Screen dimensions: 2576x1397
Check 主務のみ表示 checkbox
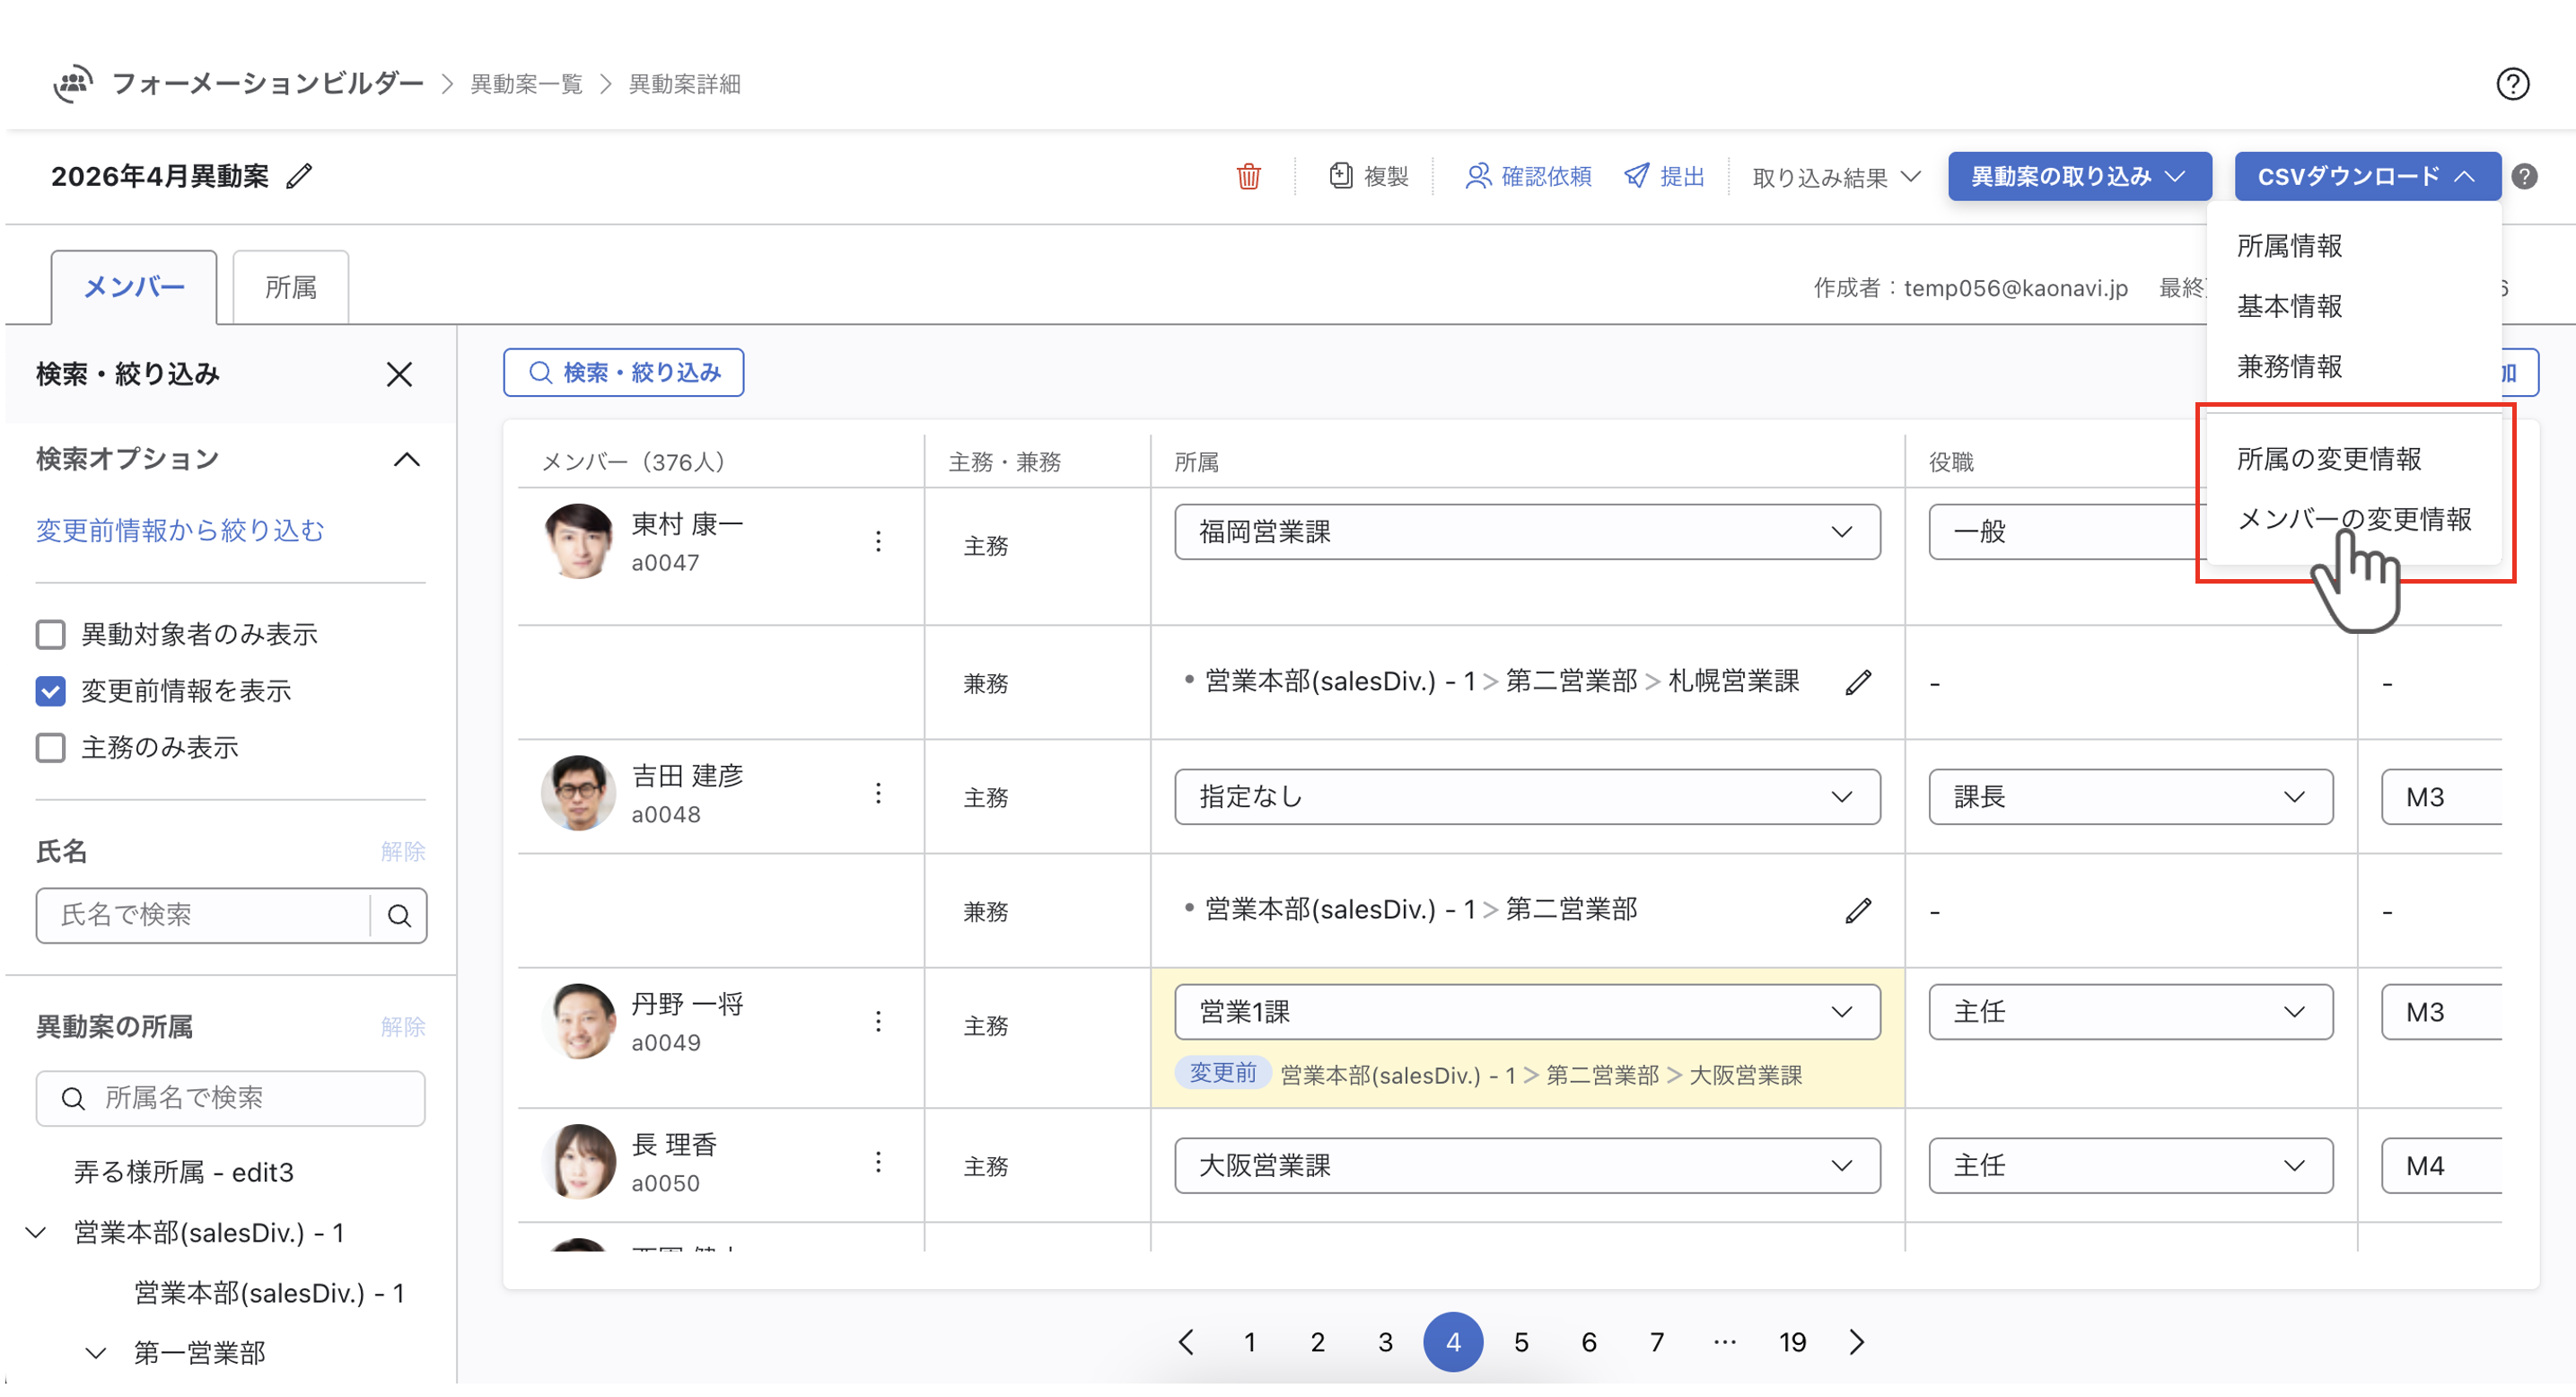click(51, 748)
